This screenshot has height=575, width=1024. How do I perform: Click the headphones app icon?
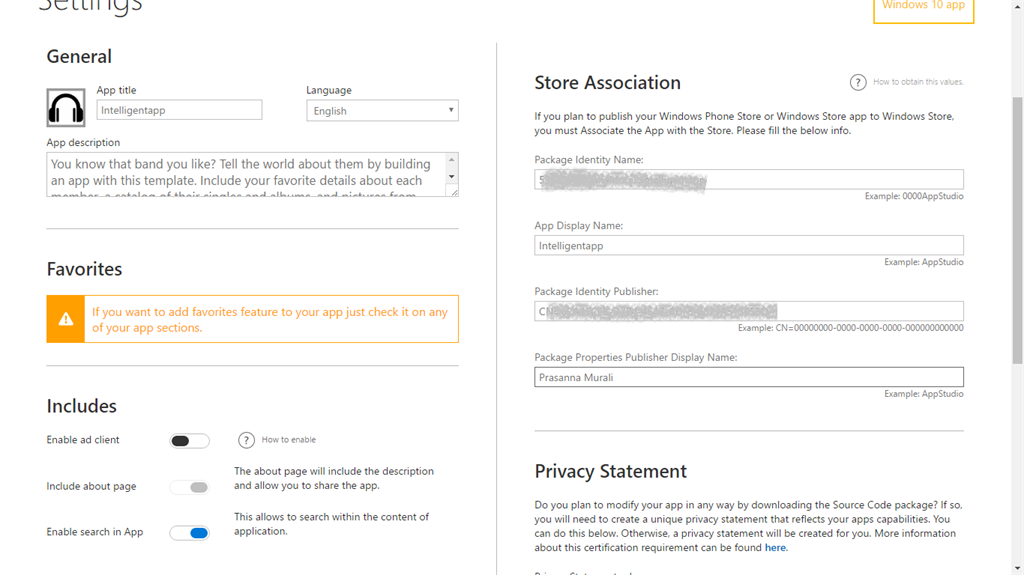point(66,108)
